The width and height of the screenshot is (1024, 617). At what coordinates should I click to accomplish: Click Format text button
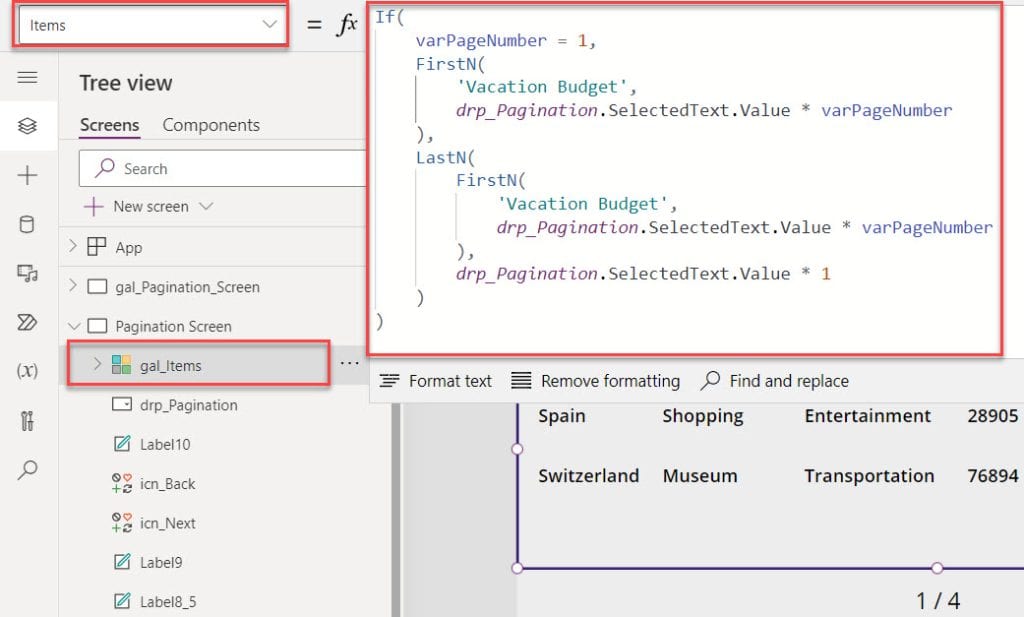pos(436,381)
